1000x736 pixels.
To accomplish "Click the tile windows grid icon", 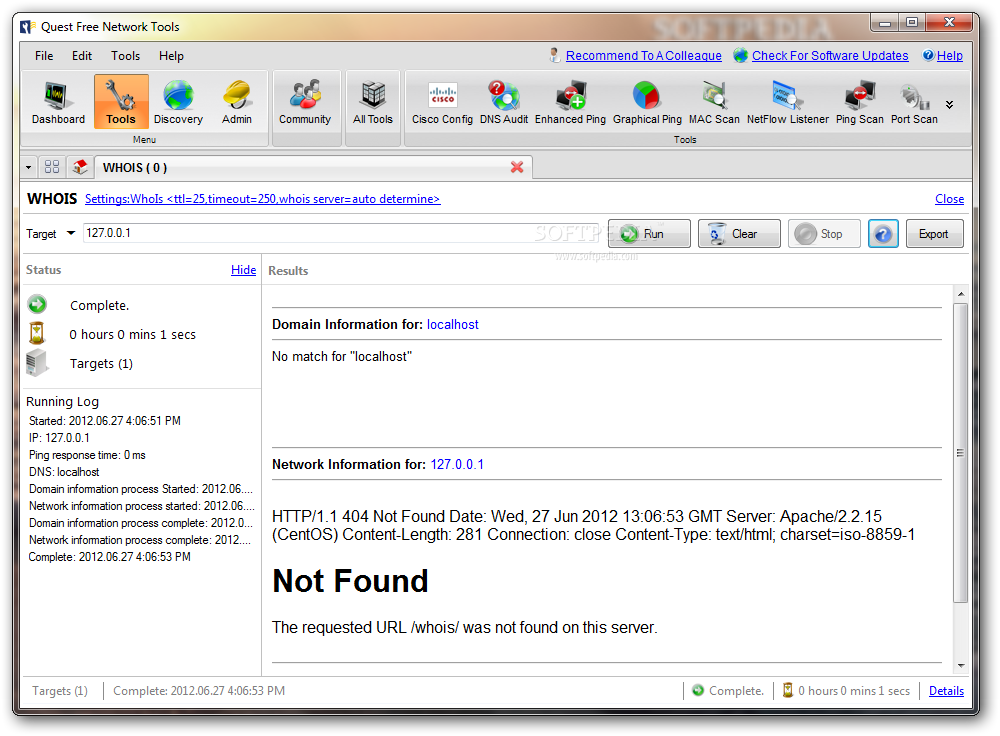I will point(52,167).
